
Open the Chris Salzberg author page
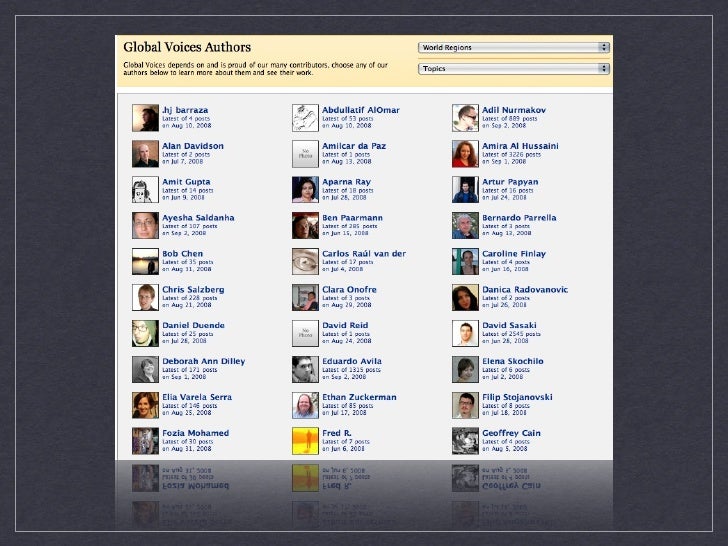pos(193,289)
